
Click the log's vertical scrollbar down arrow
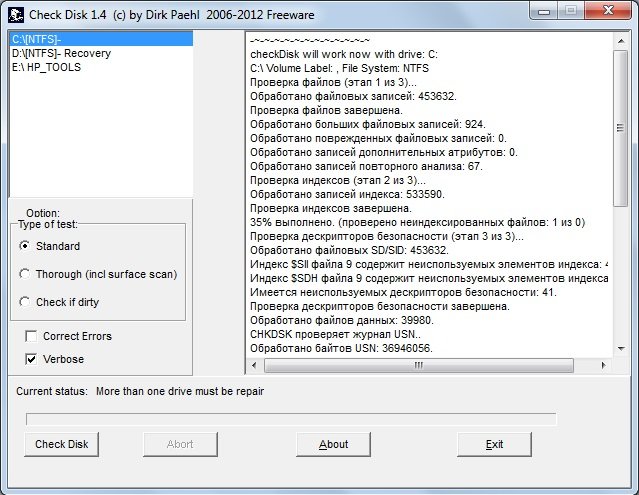coord(619,347)
